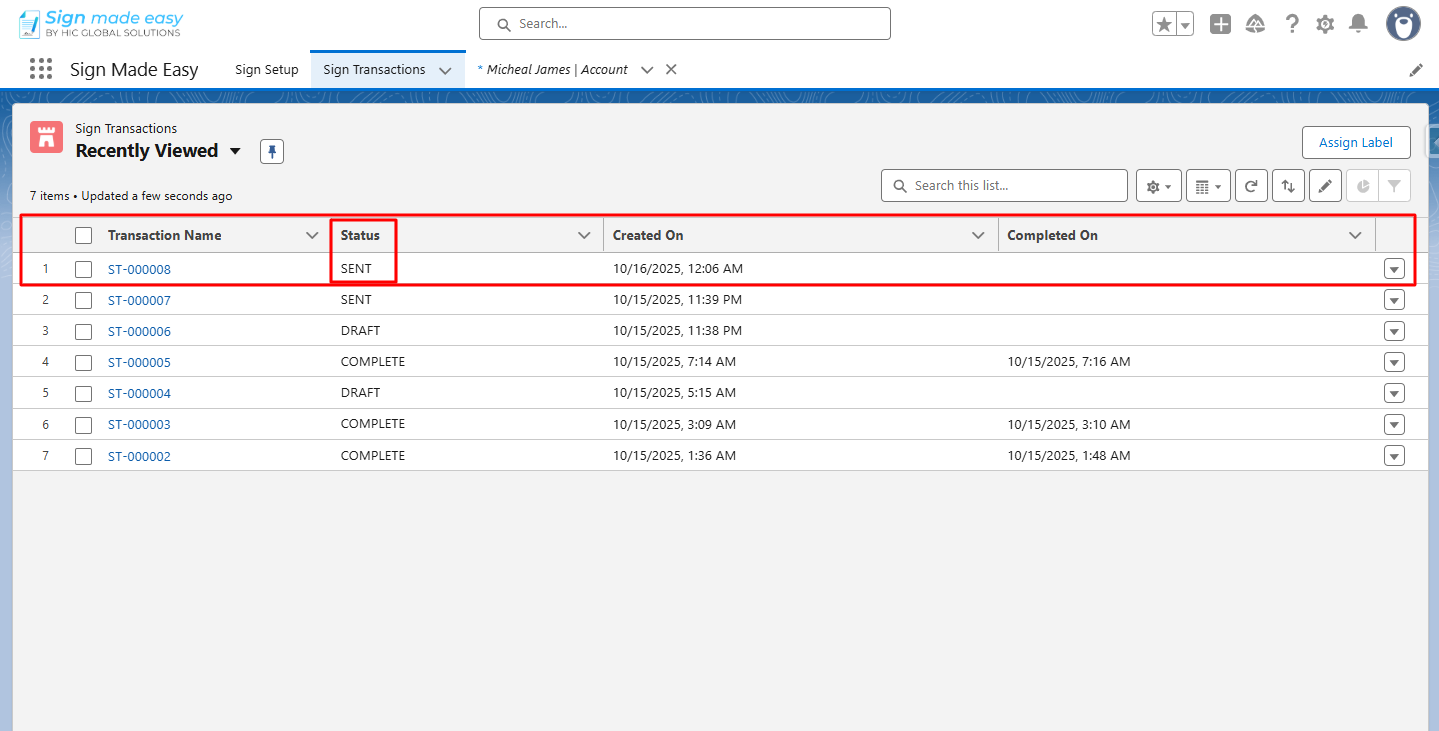The width and height of the screenshot is (1439, 731).
Task: Toggle the select-all header checkbox
Action: point(84,236)
